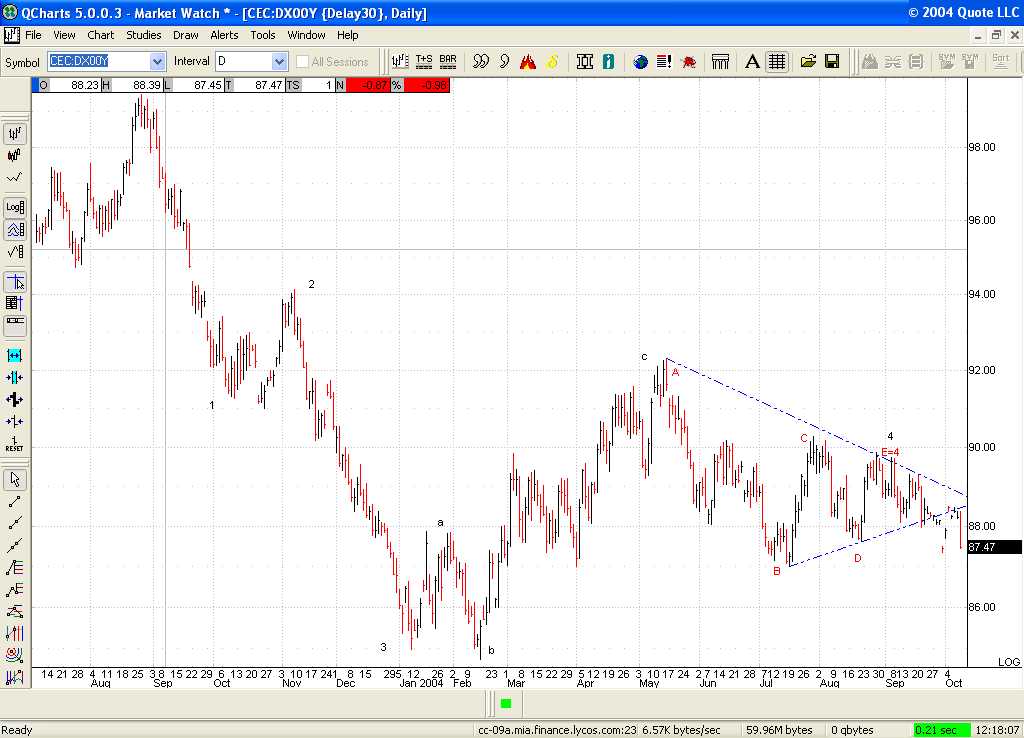
Task: Switch to candlestick chart style
Action: (14, 155)
